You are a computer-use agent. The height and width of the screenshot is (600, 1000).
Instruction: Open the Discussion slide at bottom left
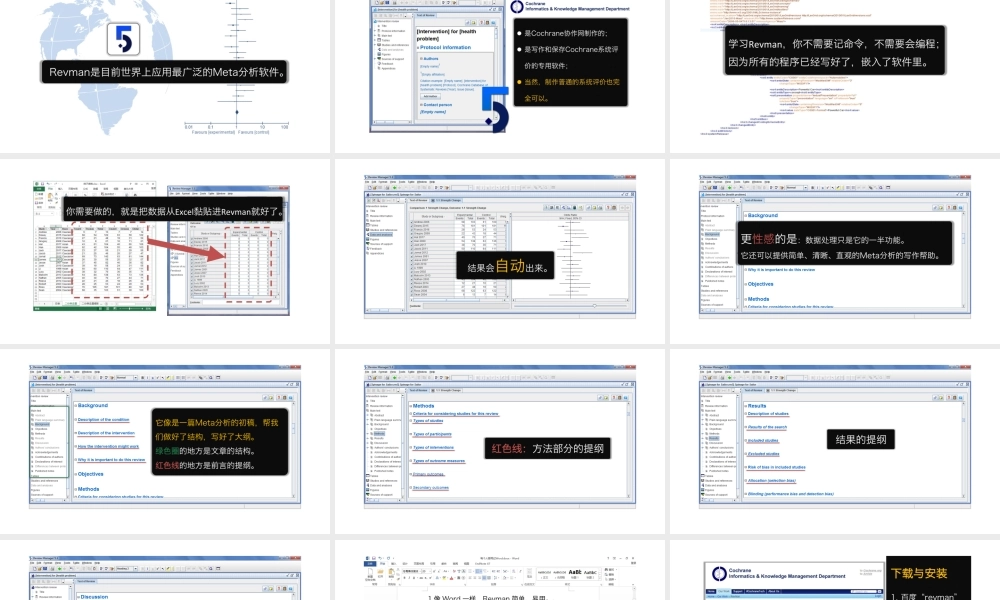[165, 580]
